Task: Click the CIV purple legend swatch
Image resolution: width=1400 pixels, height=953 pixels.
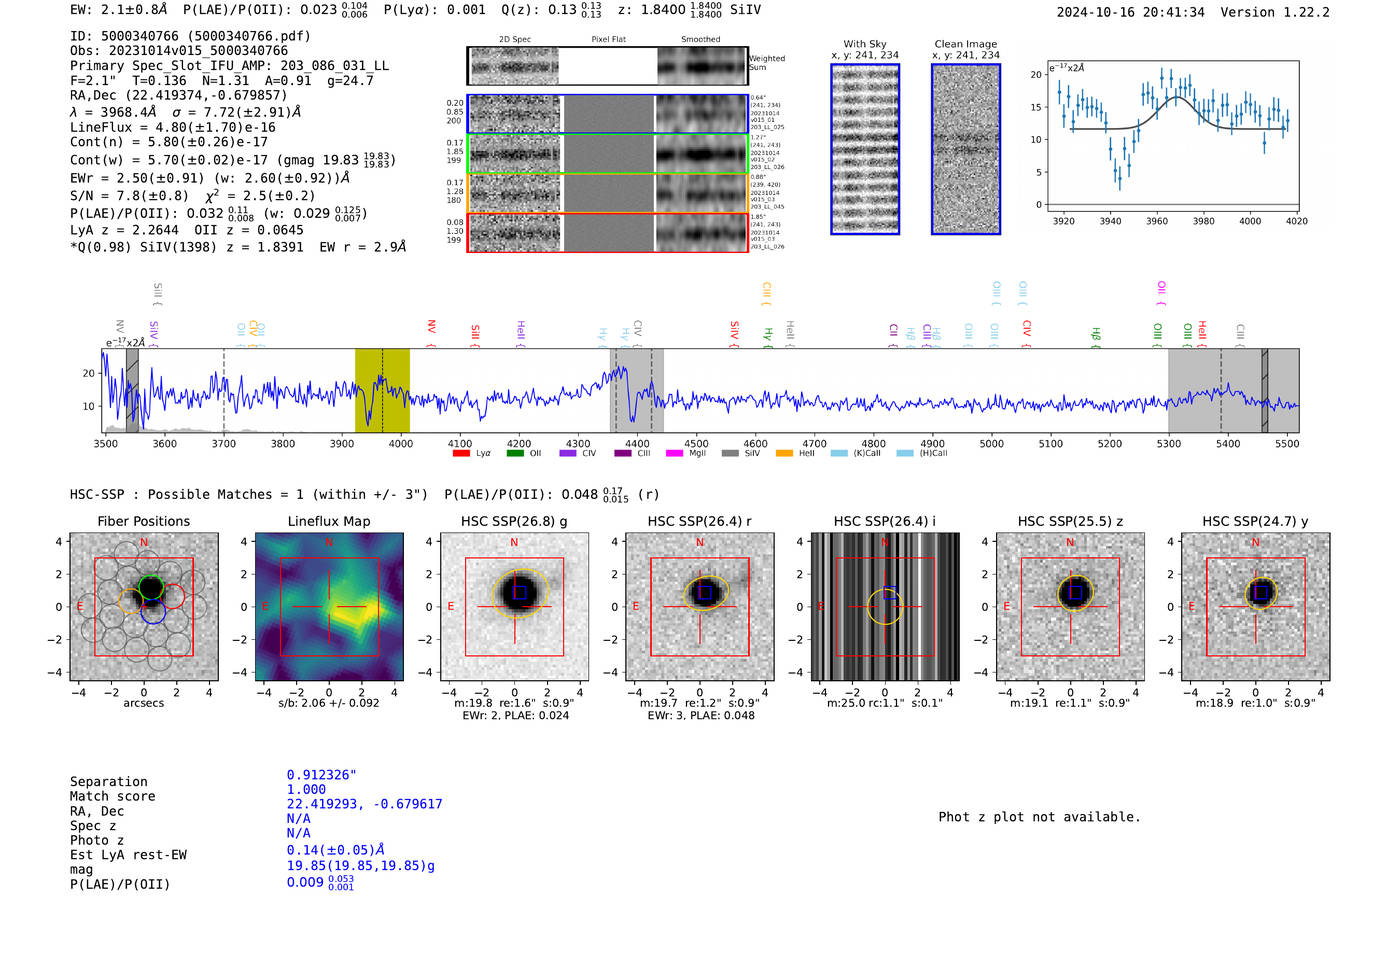Action: point(568,453)
